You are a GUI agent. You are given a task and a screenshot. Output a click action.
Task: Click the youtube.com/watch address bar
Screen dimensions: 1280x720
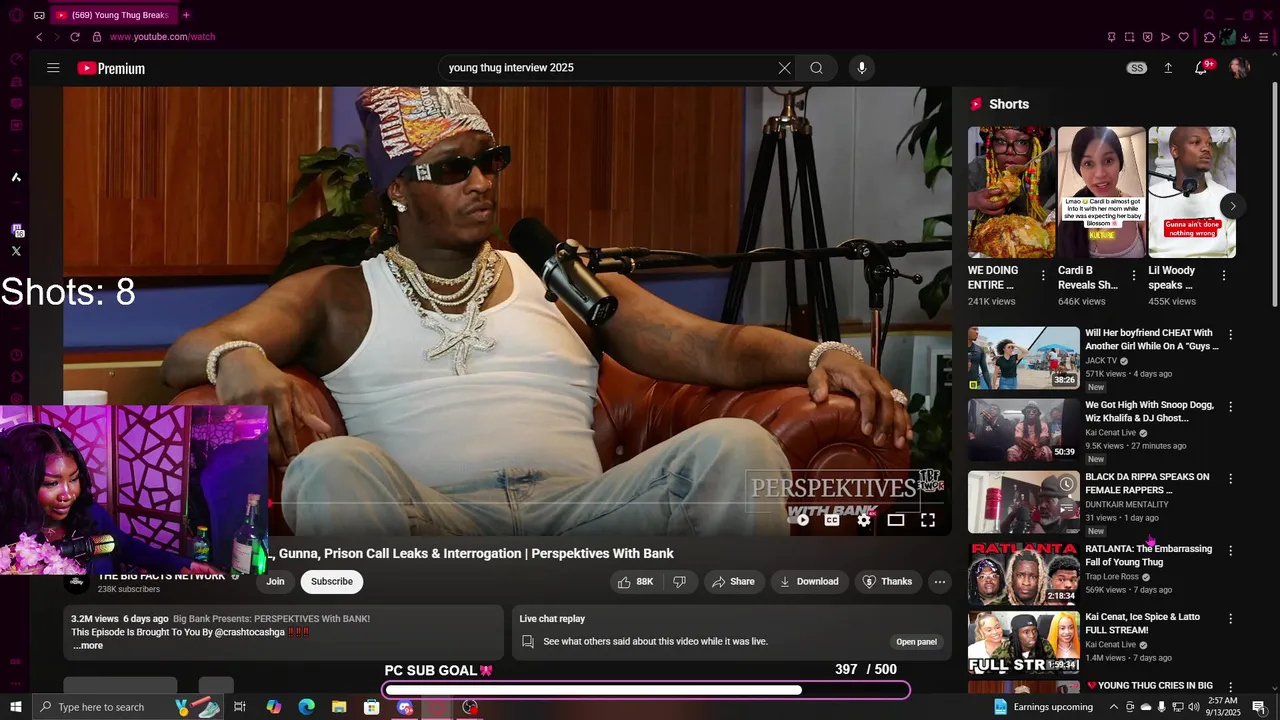(x=162, y=37)
